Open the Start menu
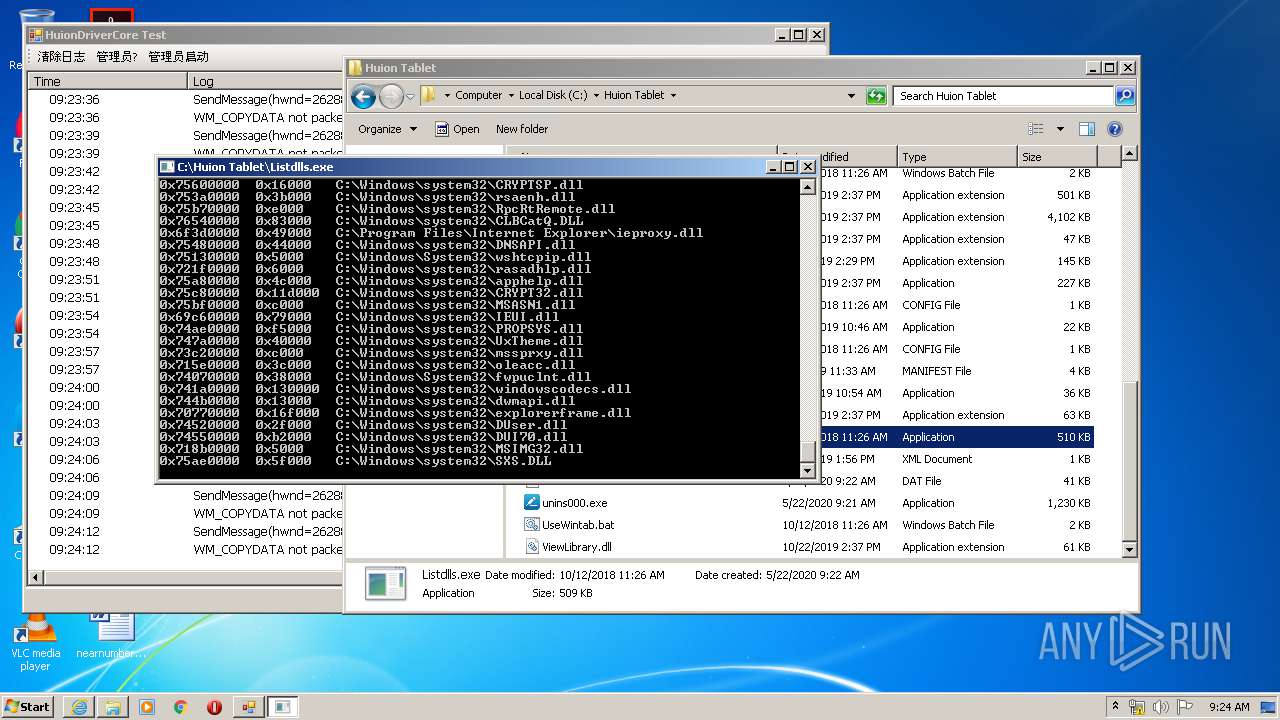The height and width of the screenshot is (720, 1280). pyautogui.click(x=27, y=706)
